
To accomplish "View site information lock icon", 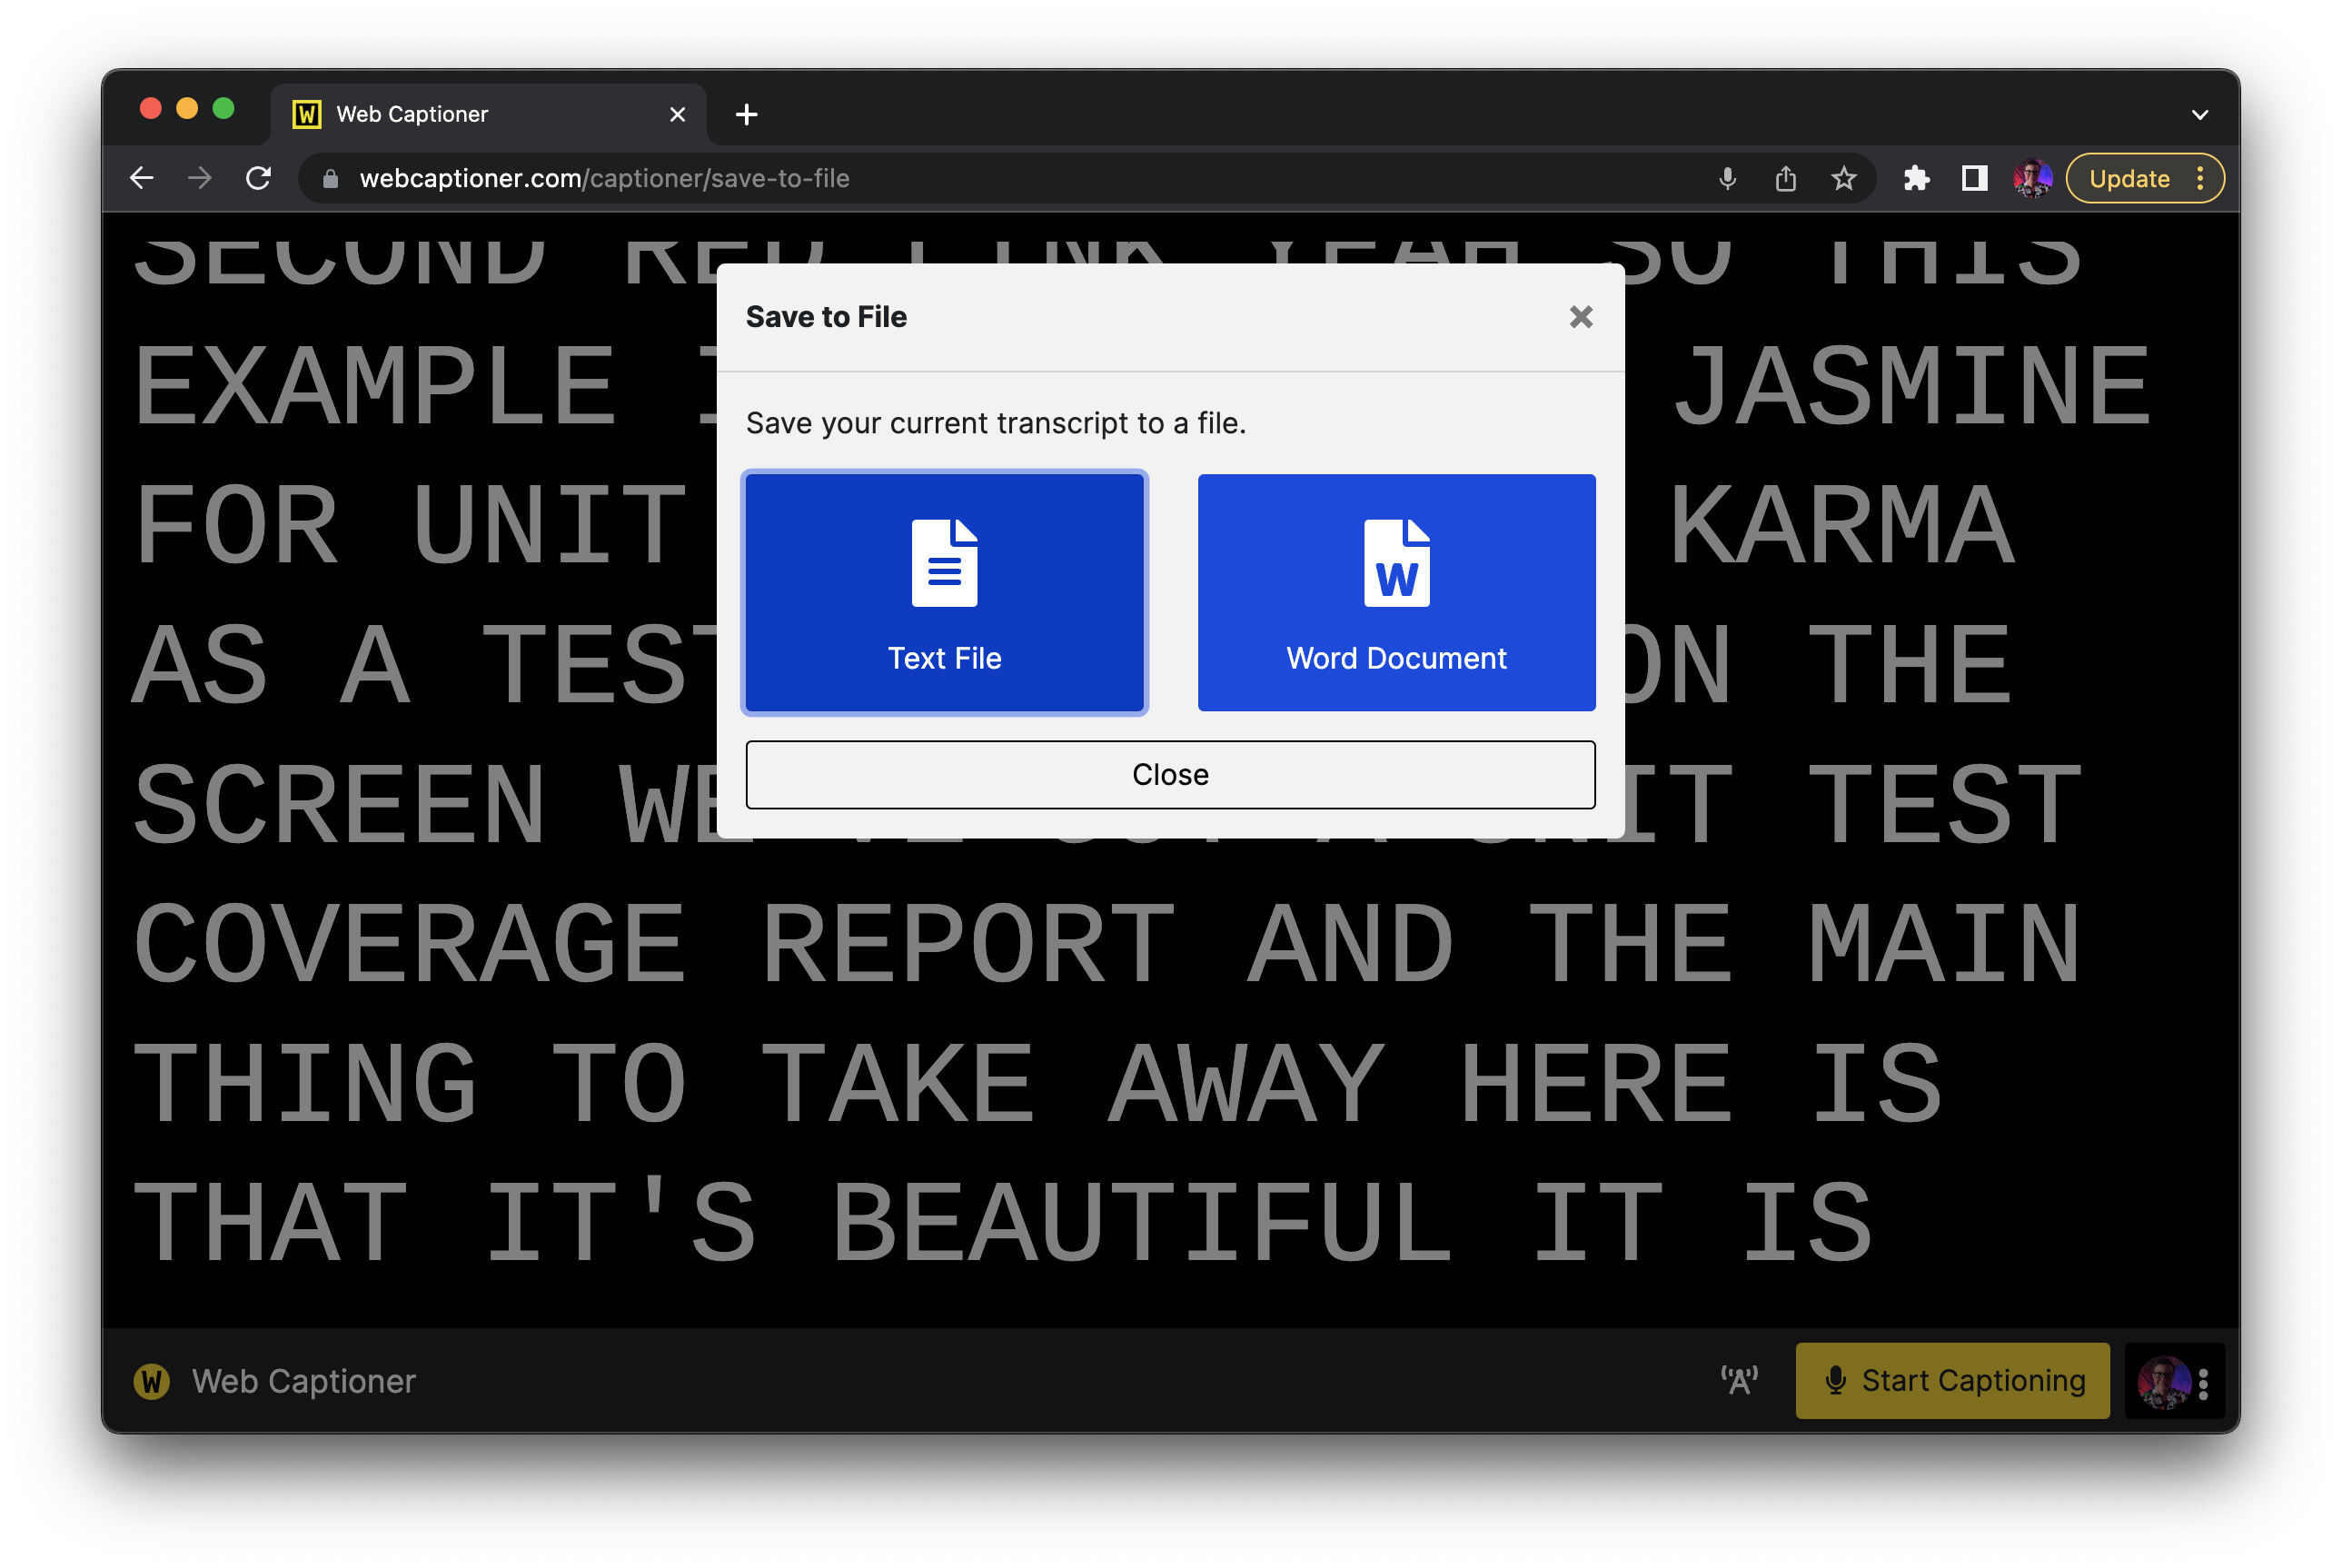I will 330,179.
